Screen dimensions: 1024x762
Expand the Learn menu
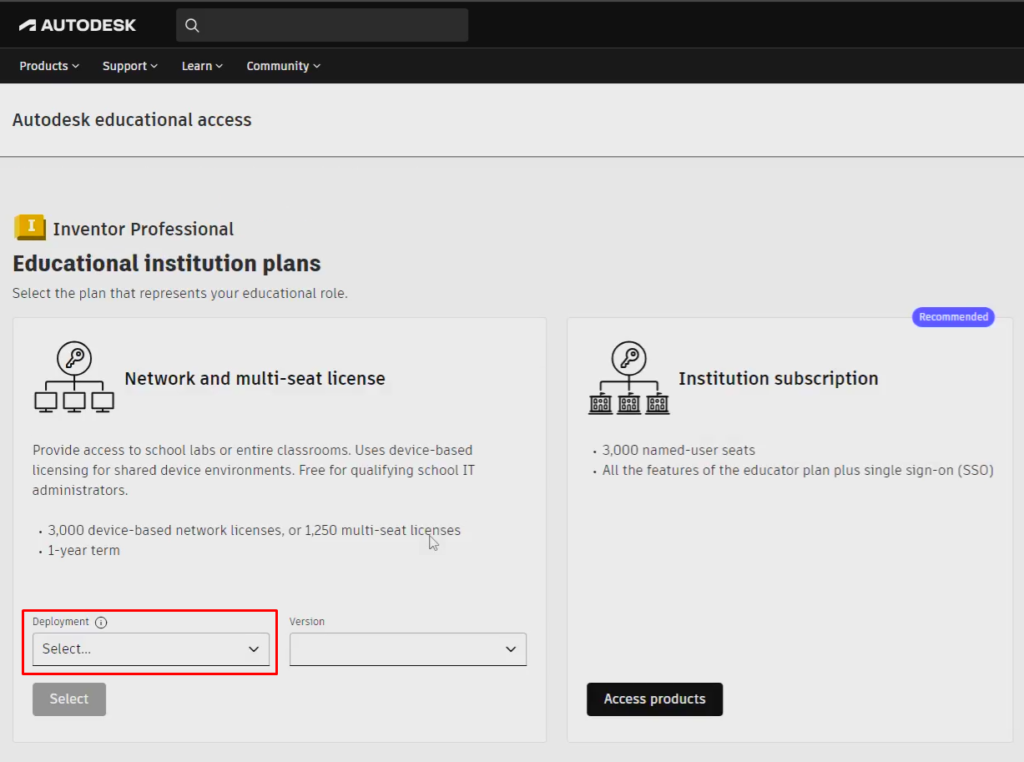coord(202,66)
